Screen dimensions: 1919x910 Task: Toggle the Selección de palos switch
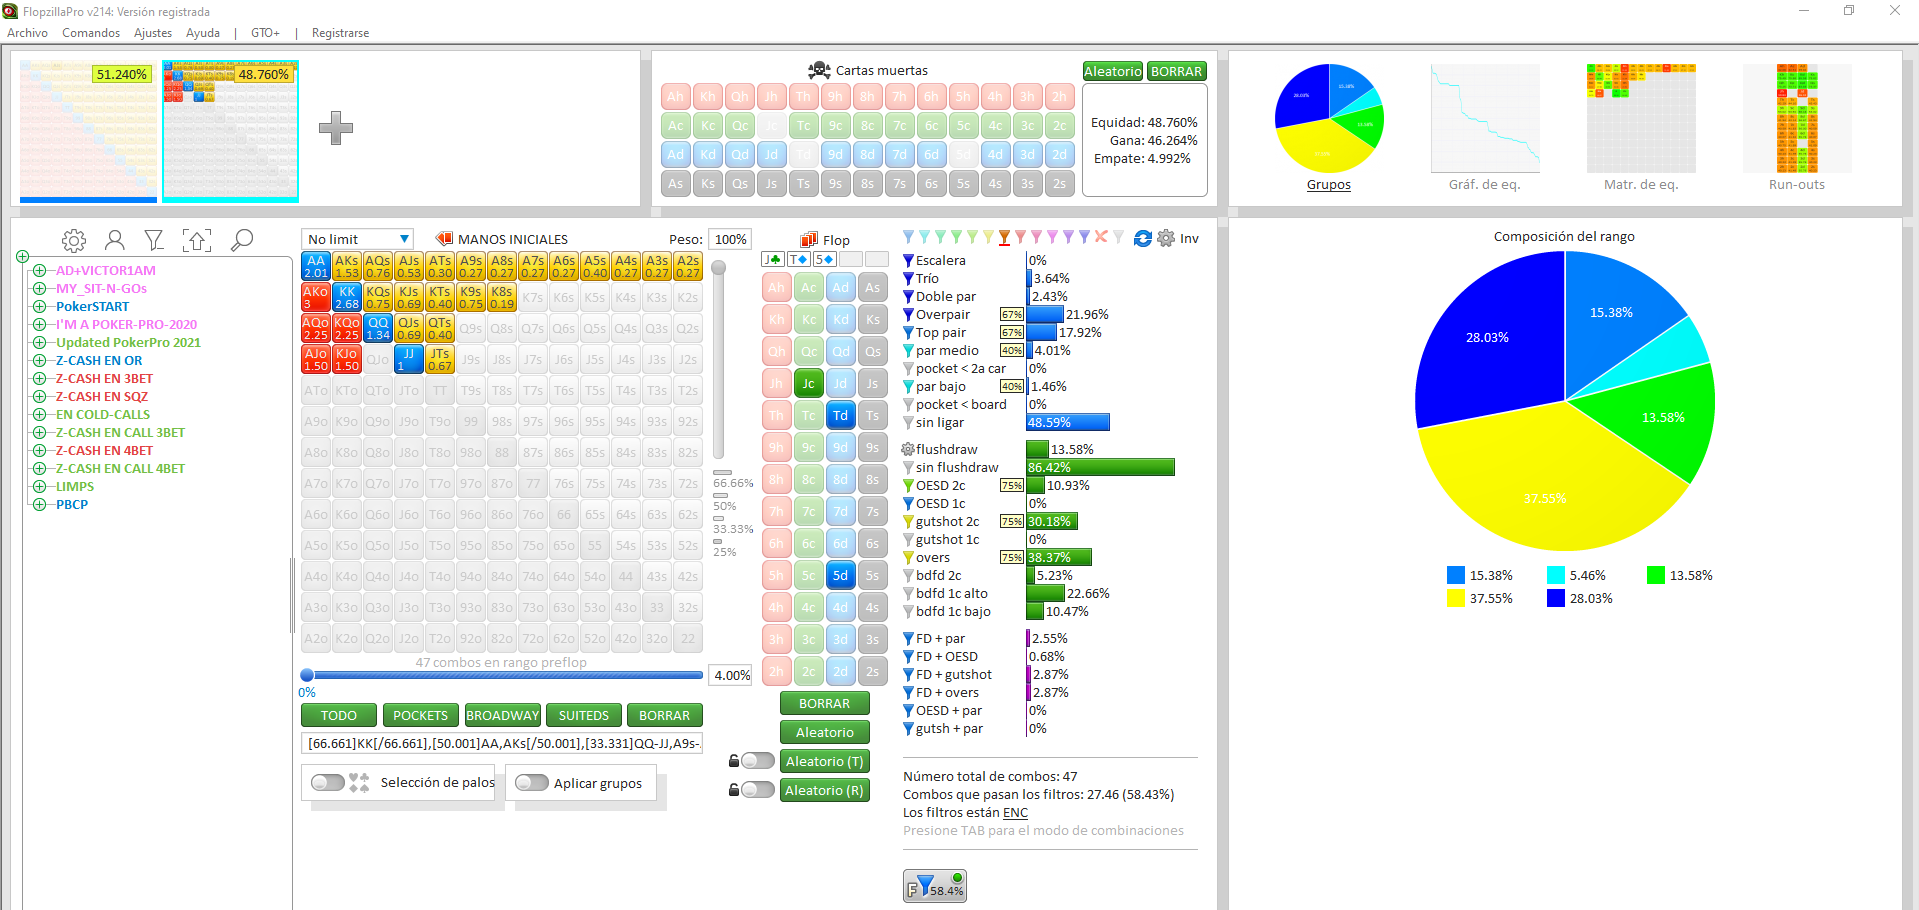328,783
